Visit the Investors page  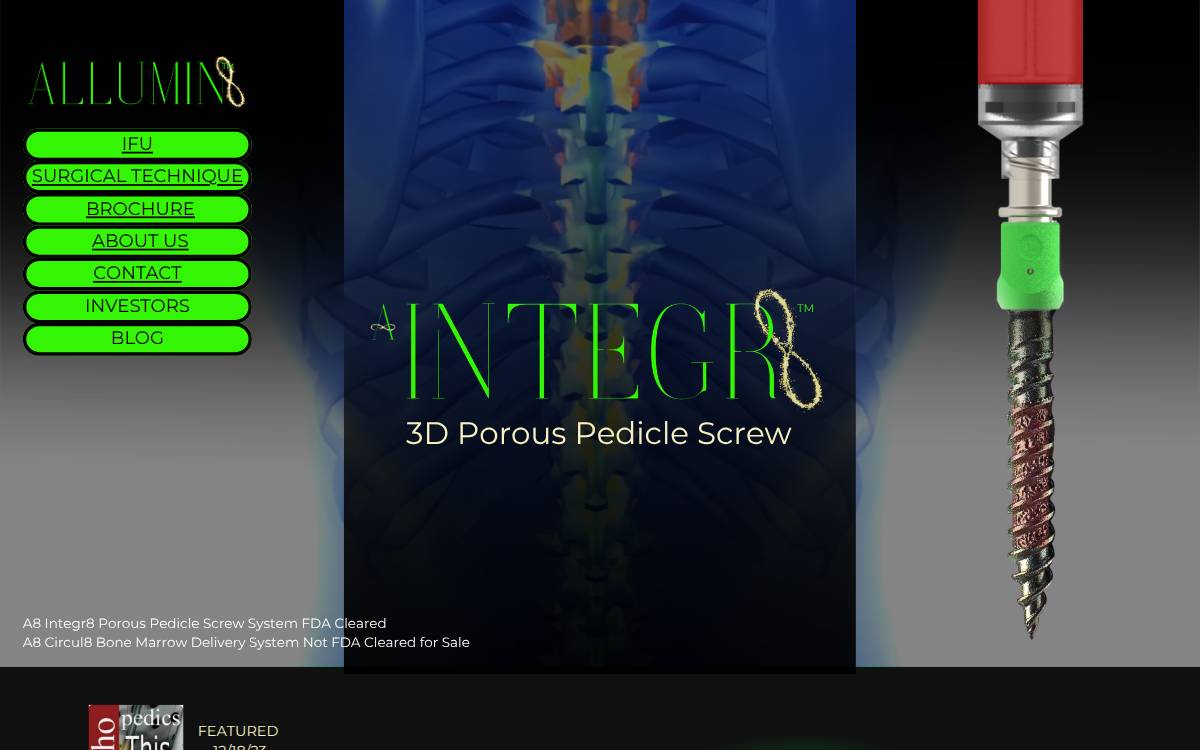point(137,306)
